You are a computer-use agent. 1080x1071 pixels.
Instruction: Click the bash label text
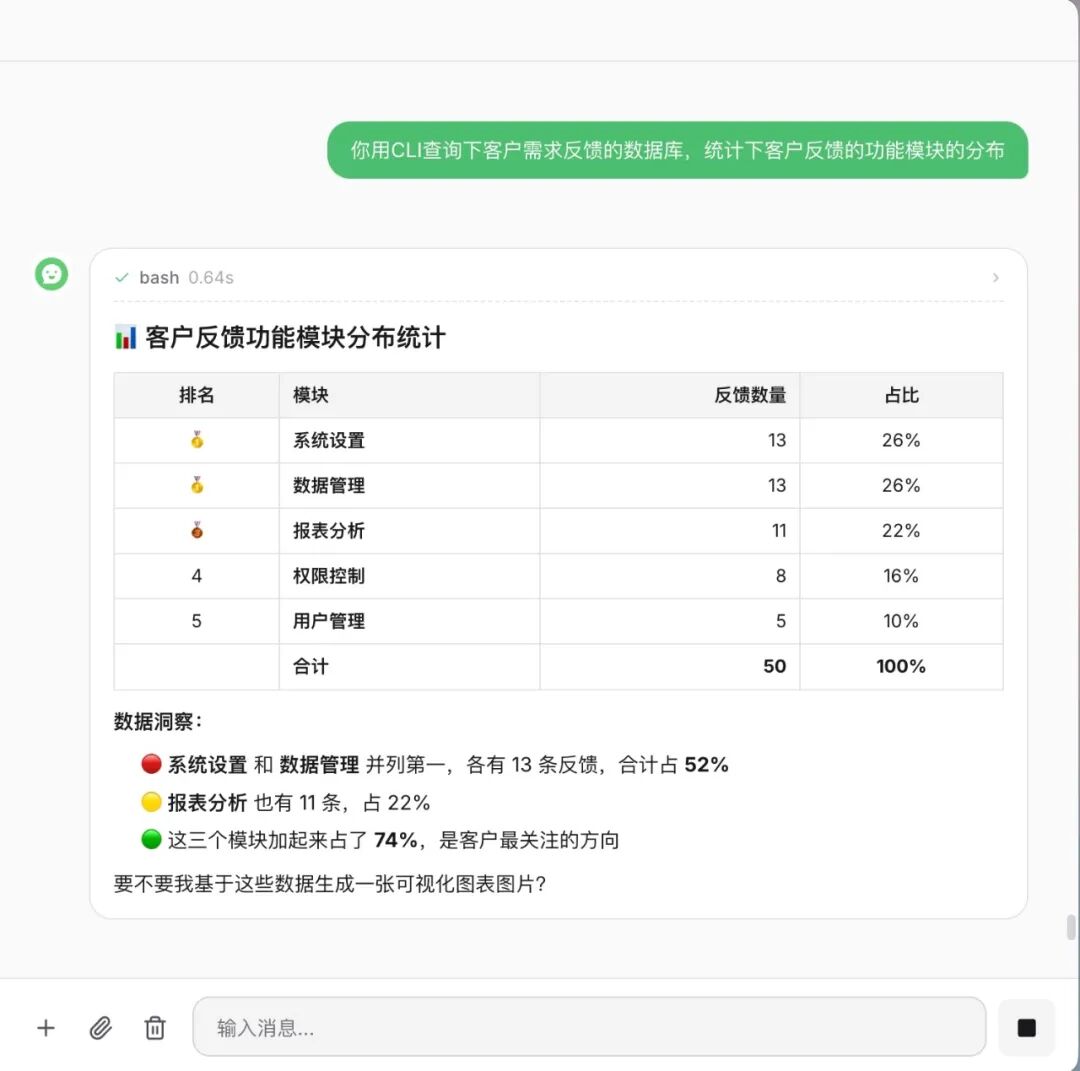click(x=159, y=278)
